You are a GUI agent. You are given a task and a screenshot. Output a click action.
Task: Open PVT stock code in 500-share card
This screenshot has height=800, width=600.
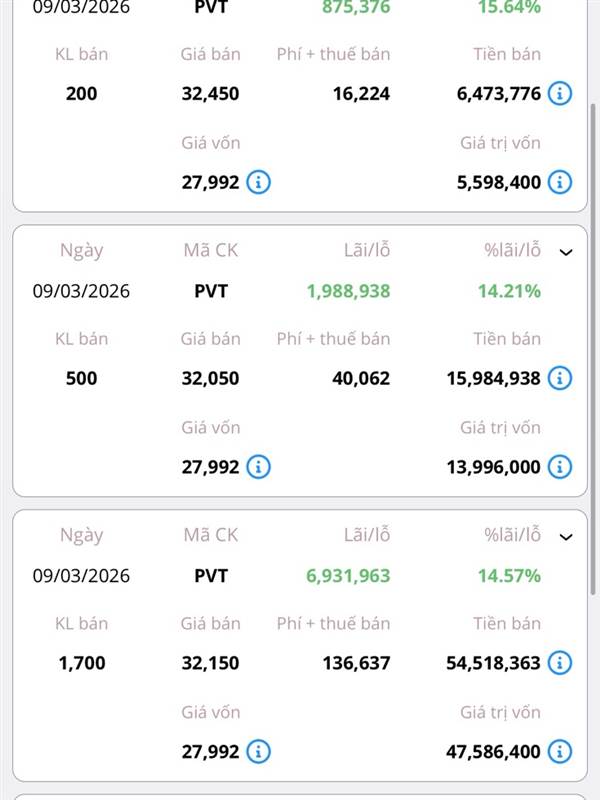point(211,291)
